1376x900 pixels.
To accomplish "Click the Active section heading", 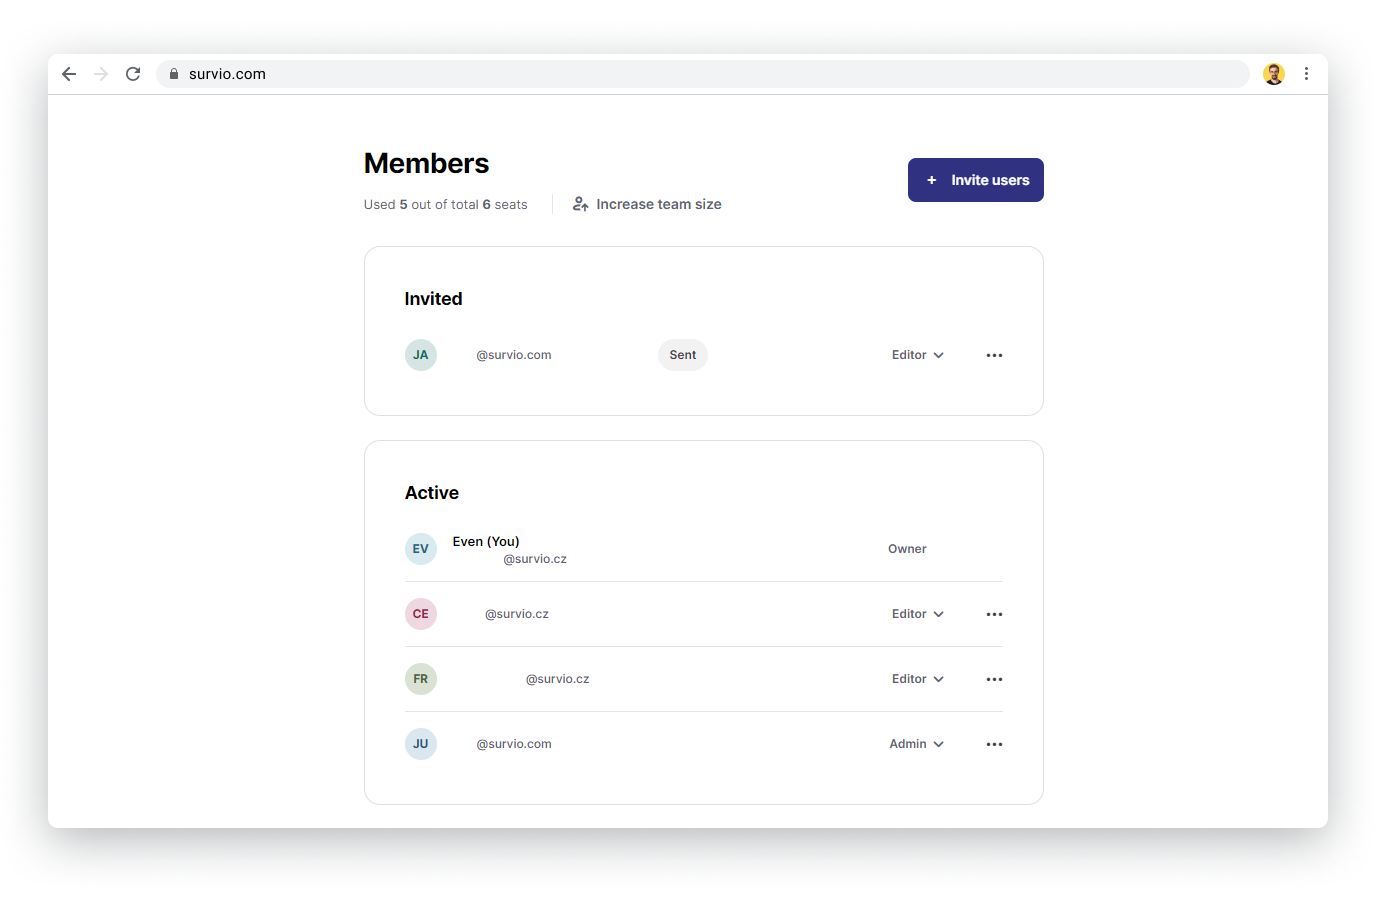I will [432, 493].
